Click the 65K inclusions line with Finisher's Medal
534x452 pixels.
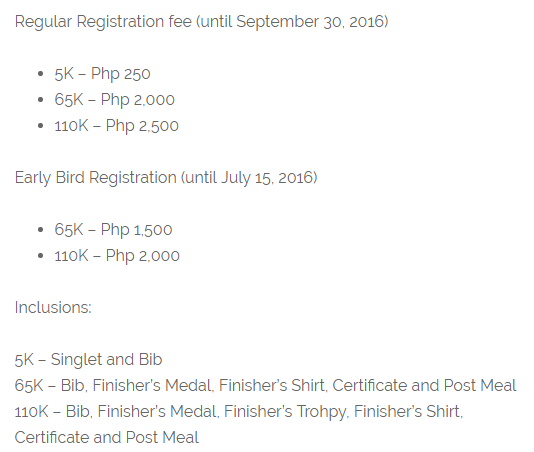[x=266, y=386]
